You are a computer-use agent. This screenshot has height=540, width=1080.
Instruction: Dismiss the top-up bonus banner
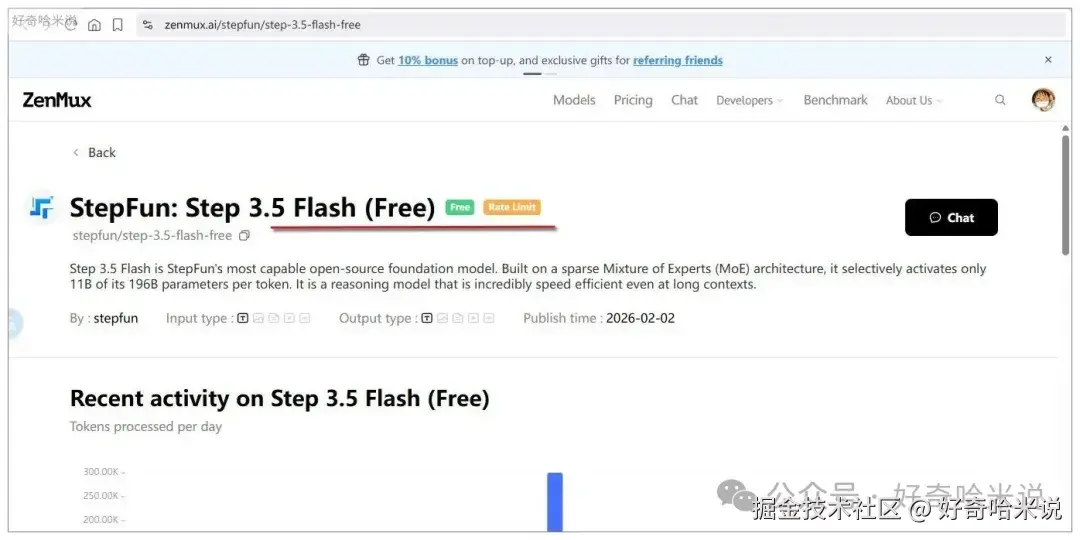(x=1048, y=60)
